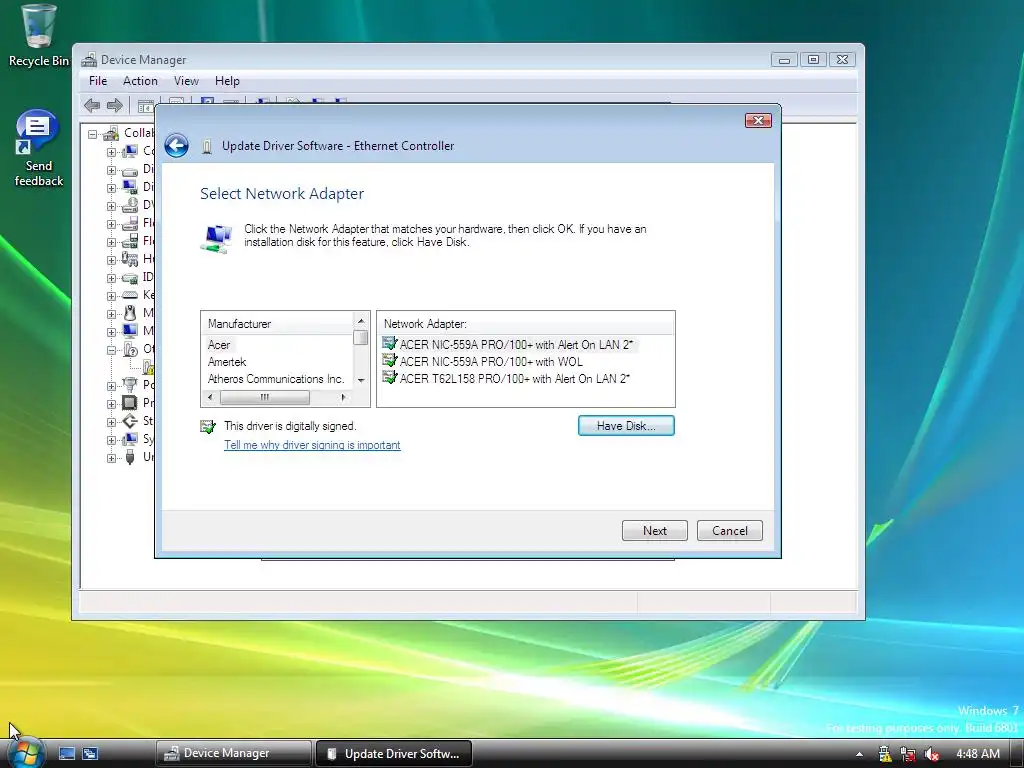
Task: Select the DVD/CD-ROM drives icon in tree
Action: pyautogui.click(x=130, y=205)
